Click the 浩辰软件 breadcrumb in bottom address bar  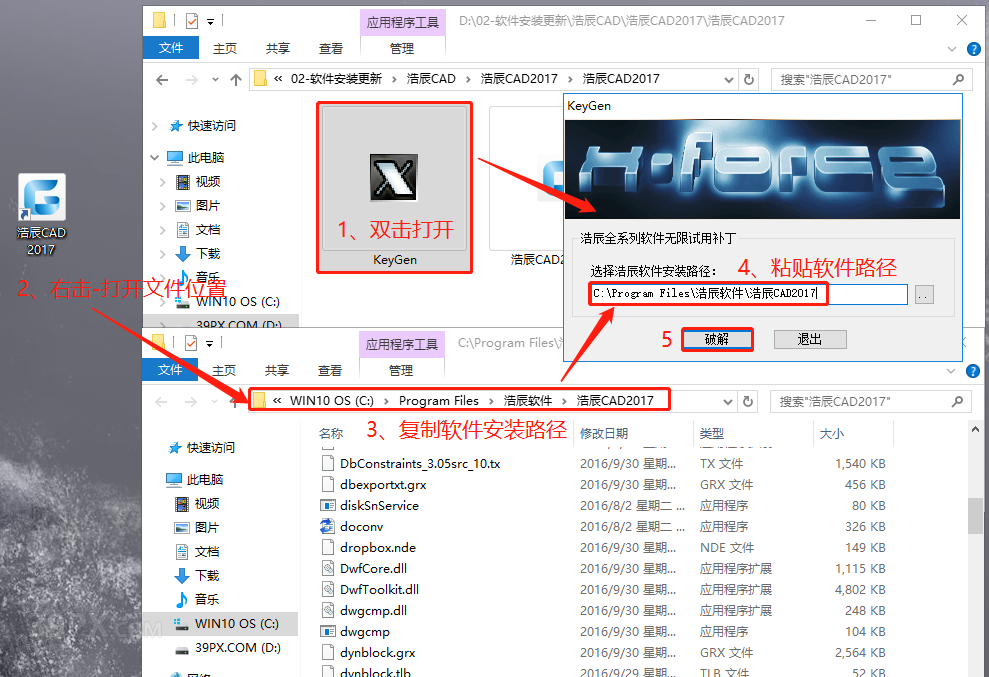(528, 401)
